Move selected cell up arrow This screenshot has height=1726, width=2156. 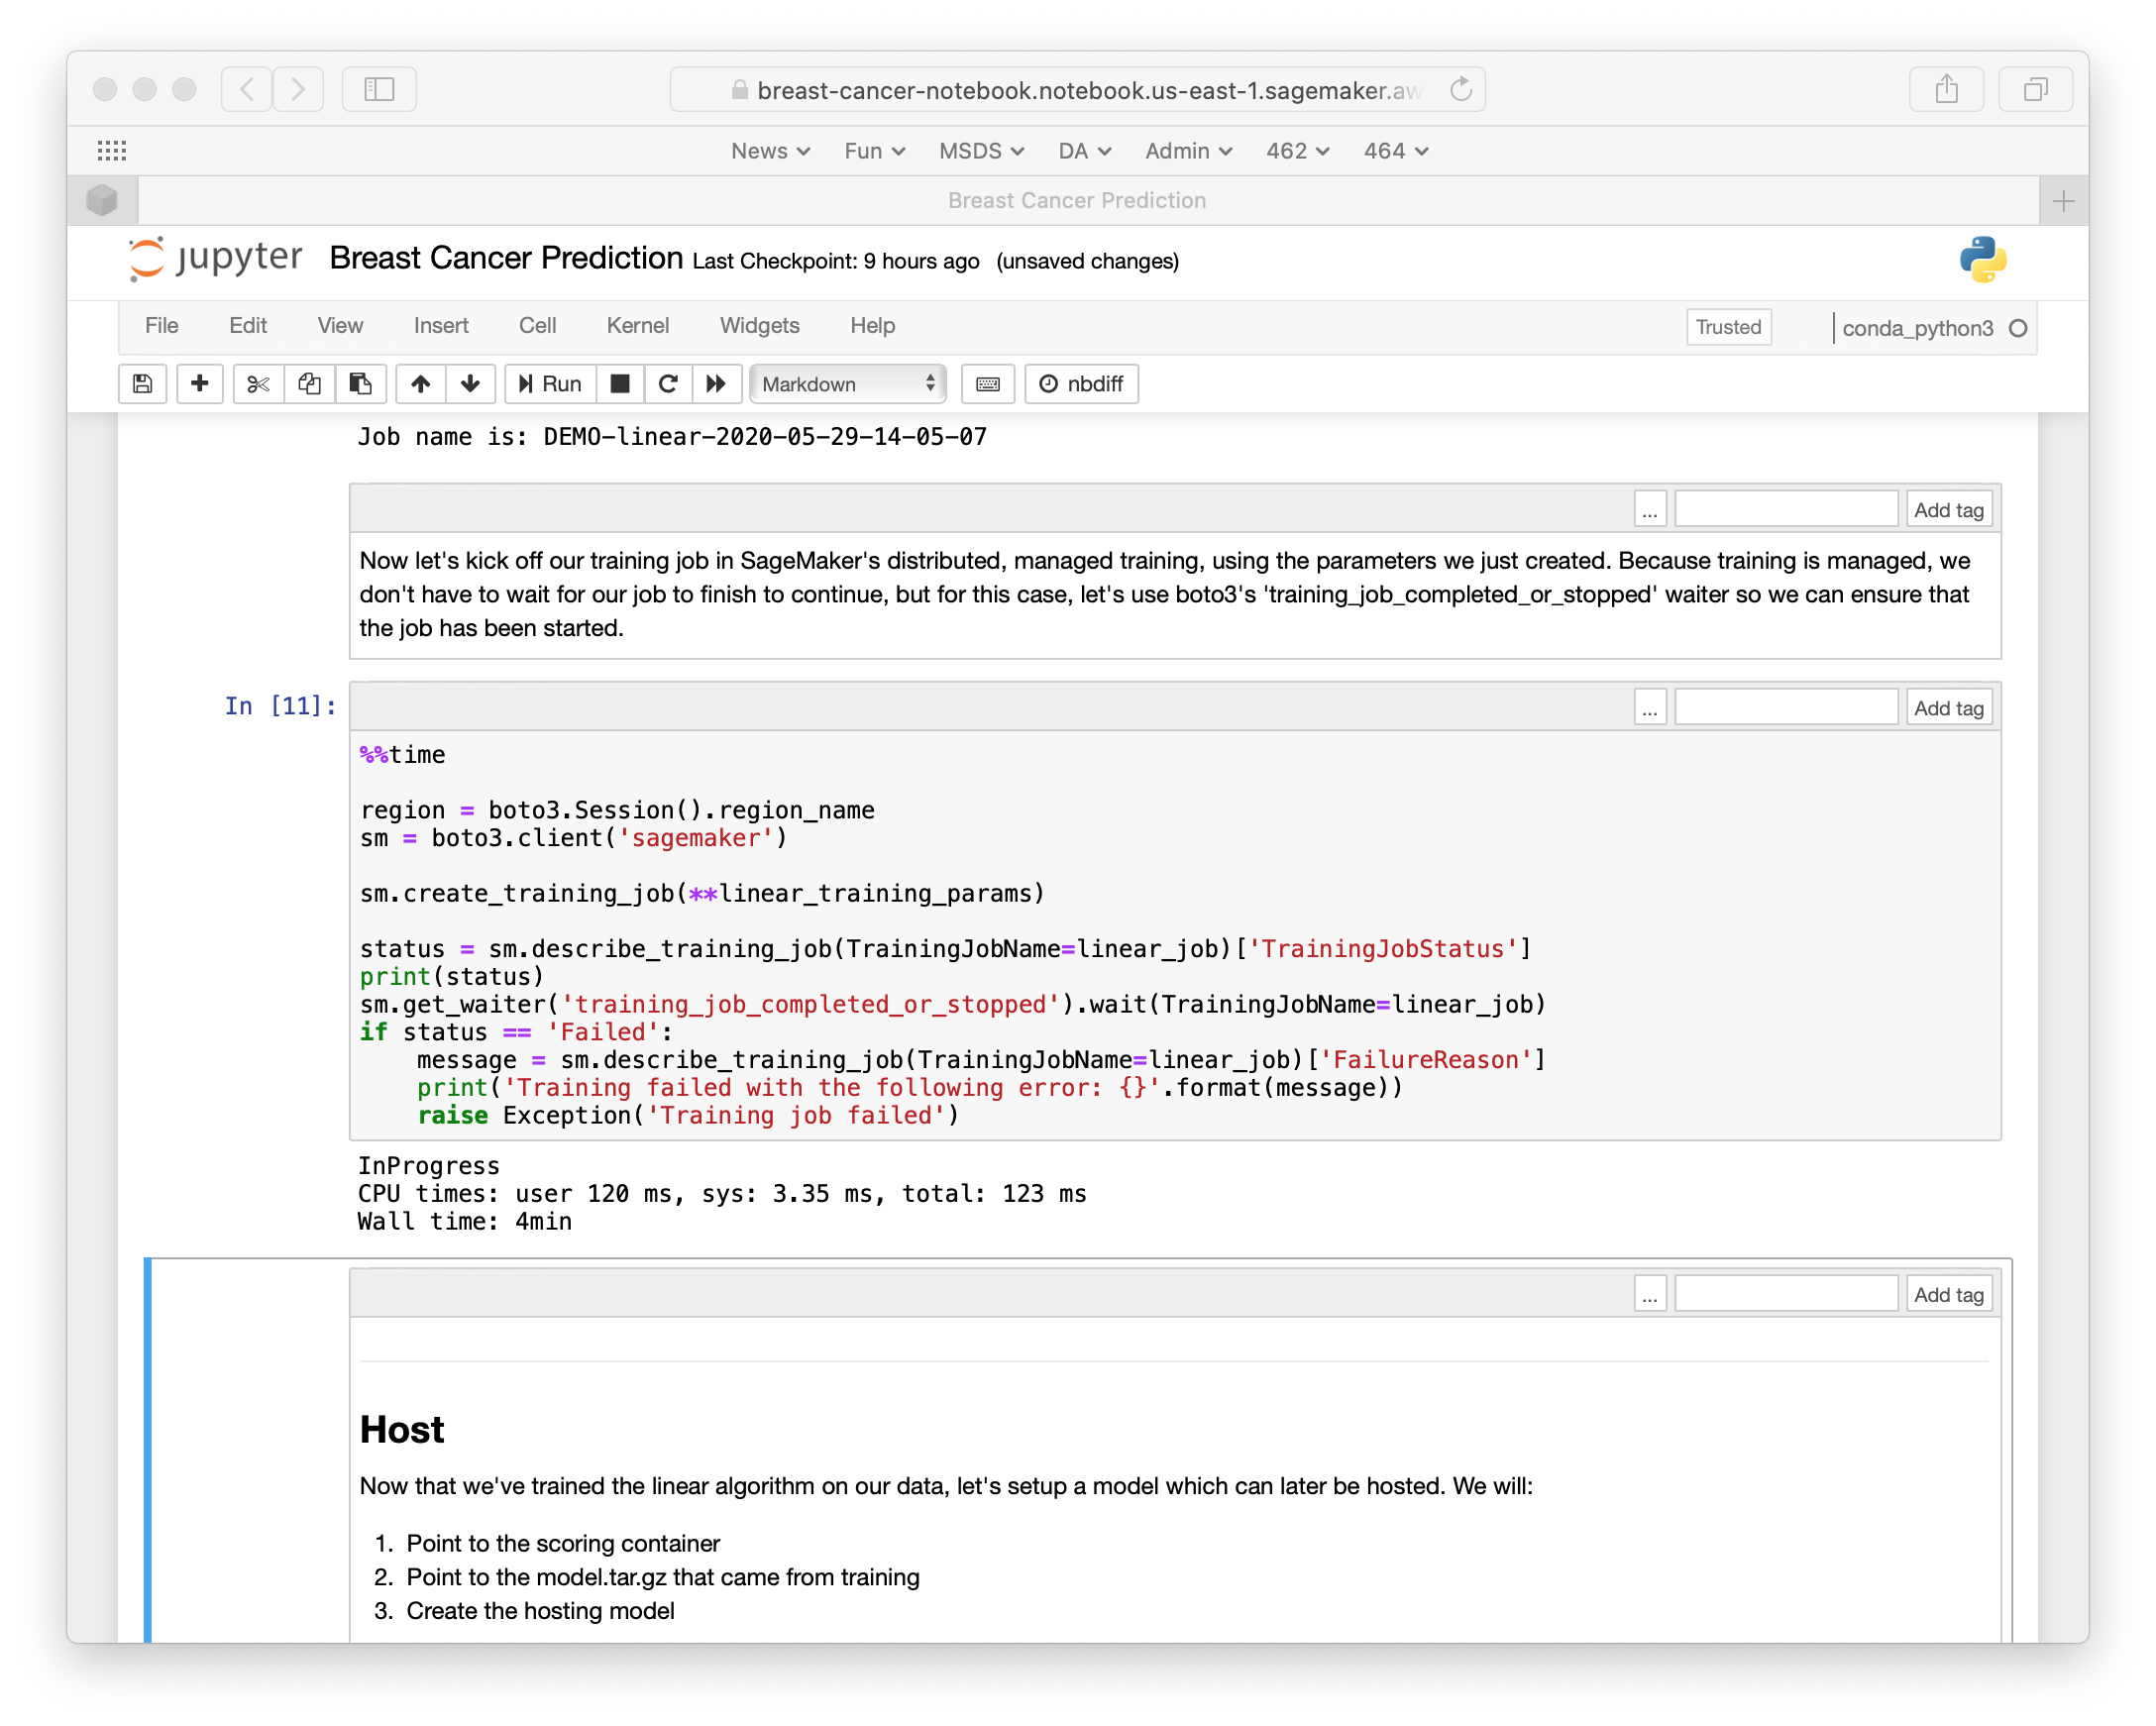(x=421, y=384)
